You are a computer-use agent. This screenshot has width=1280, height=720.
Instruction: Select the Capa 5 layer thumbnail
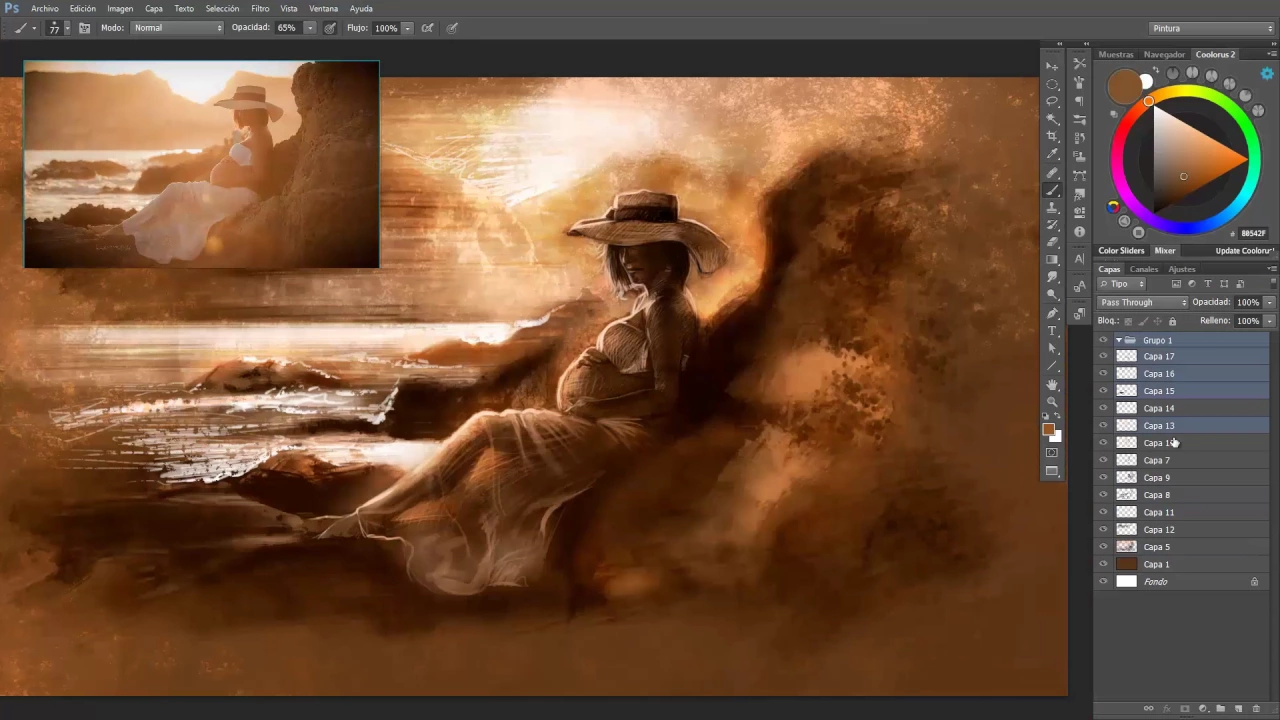tap(1126, 547)
